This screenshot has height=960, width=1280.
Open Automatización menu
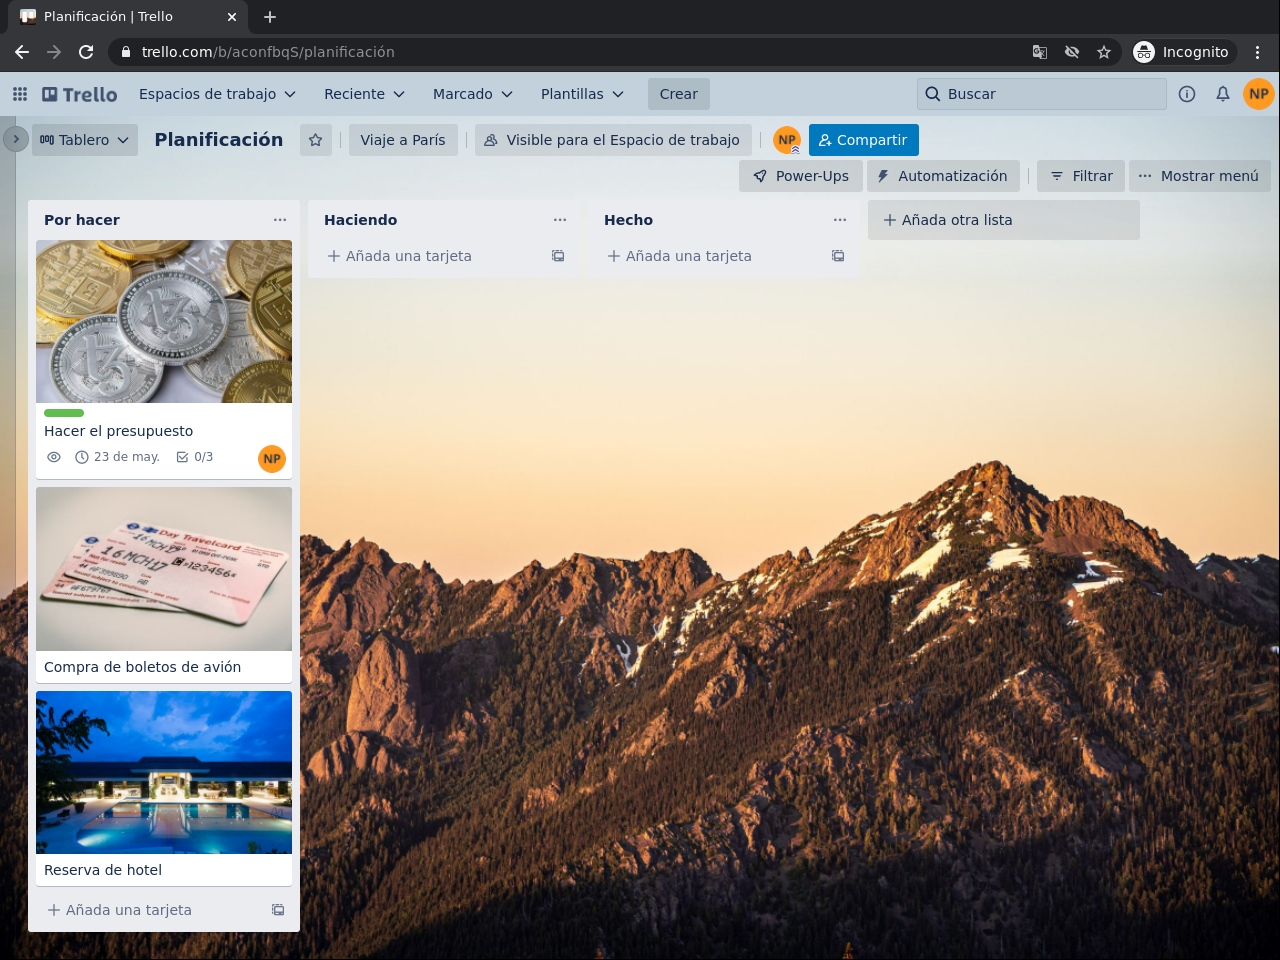click(x=944, y=176)
